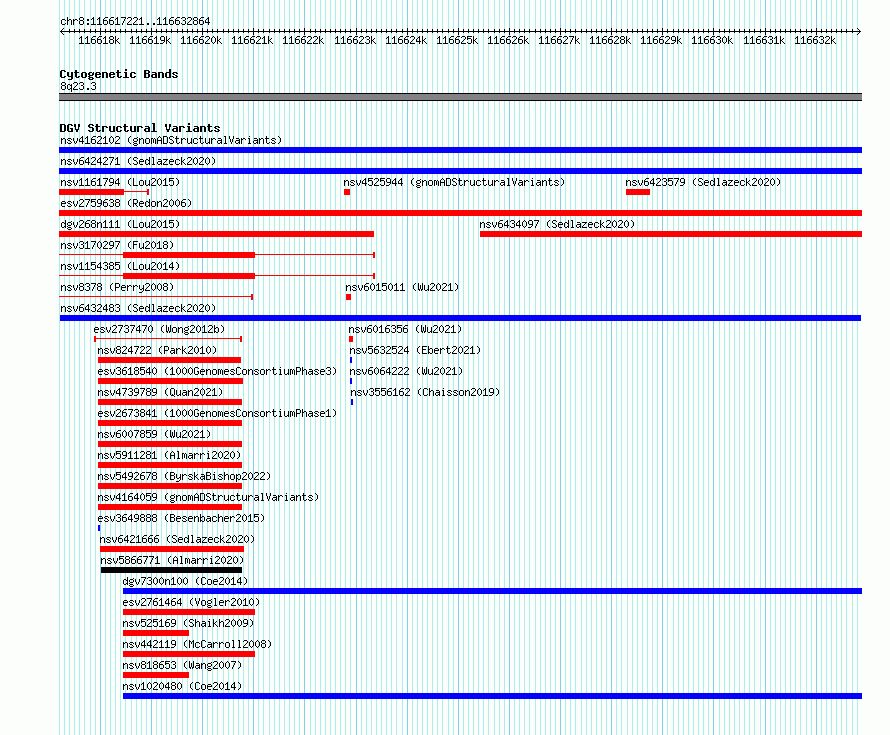This screenshot has height=735, width=890.
Task: Click the 116625k ruler tick label
Action: (x=457, y=40)
